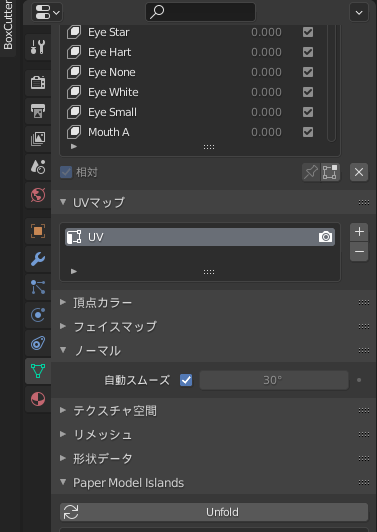Viewport: 377px width, 532px height.
Task: Toggle the 相対 (relative) checkbox
Action: tap(66, 172)
